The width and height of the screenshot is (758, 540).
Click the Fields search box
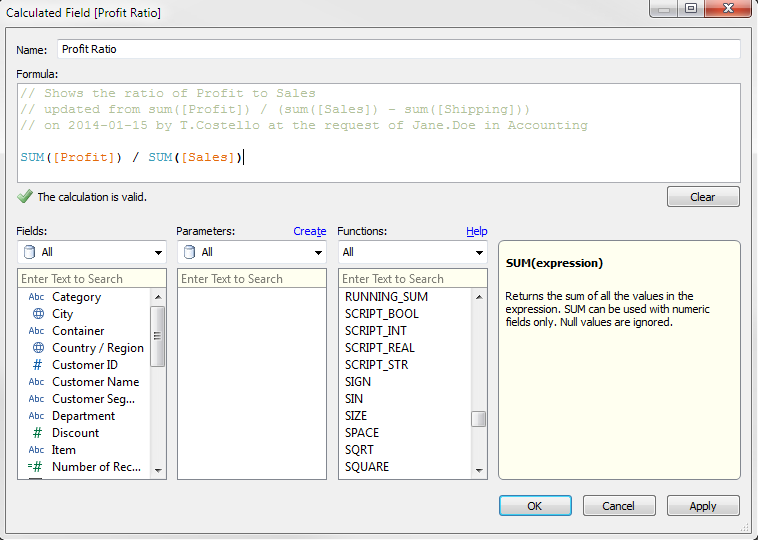(92, 278)
